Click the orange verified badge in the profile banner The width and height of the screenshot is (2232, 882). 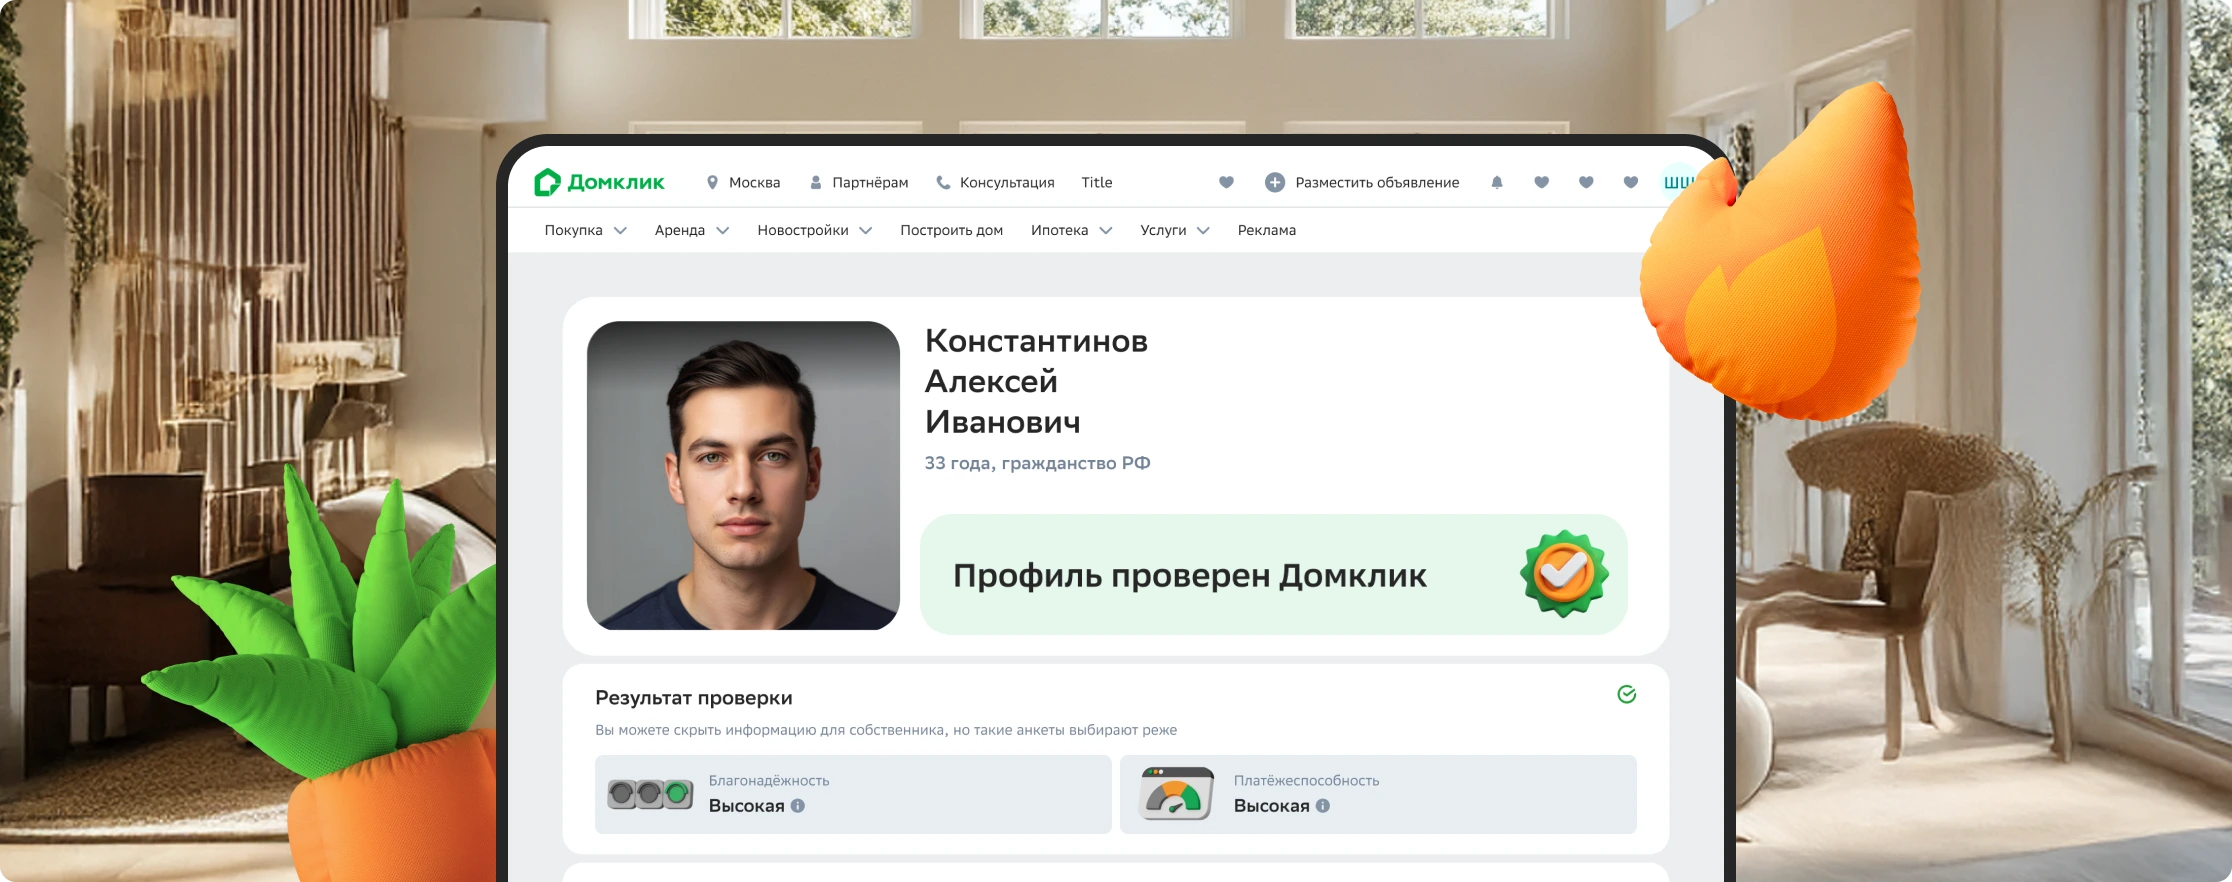[x=1564, y=574]
